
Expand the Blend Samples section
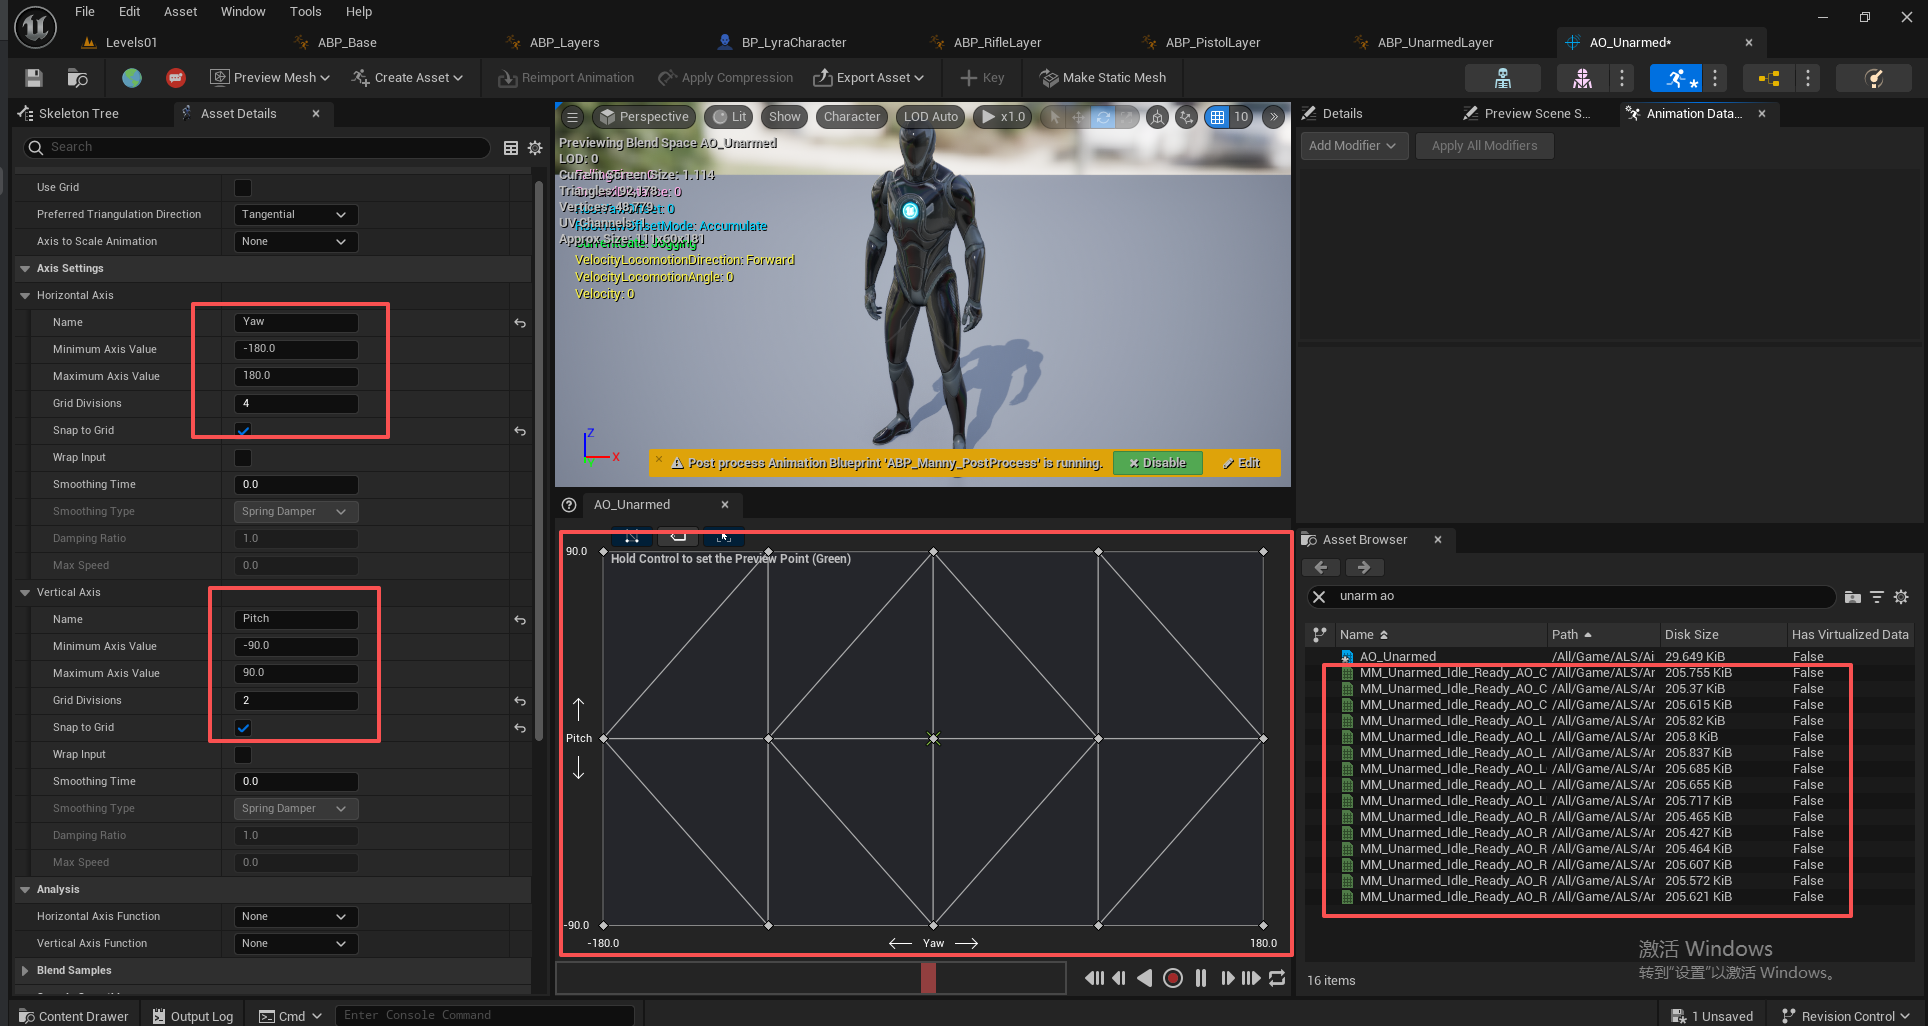click(x=25, y=971)
